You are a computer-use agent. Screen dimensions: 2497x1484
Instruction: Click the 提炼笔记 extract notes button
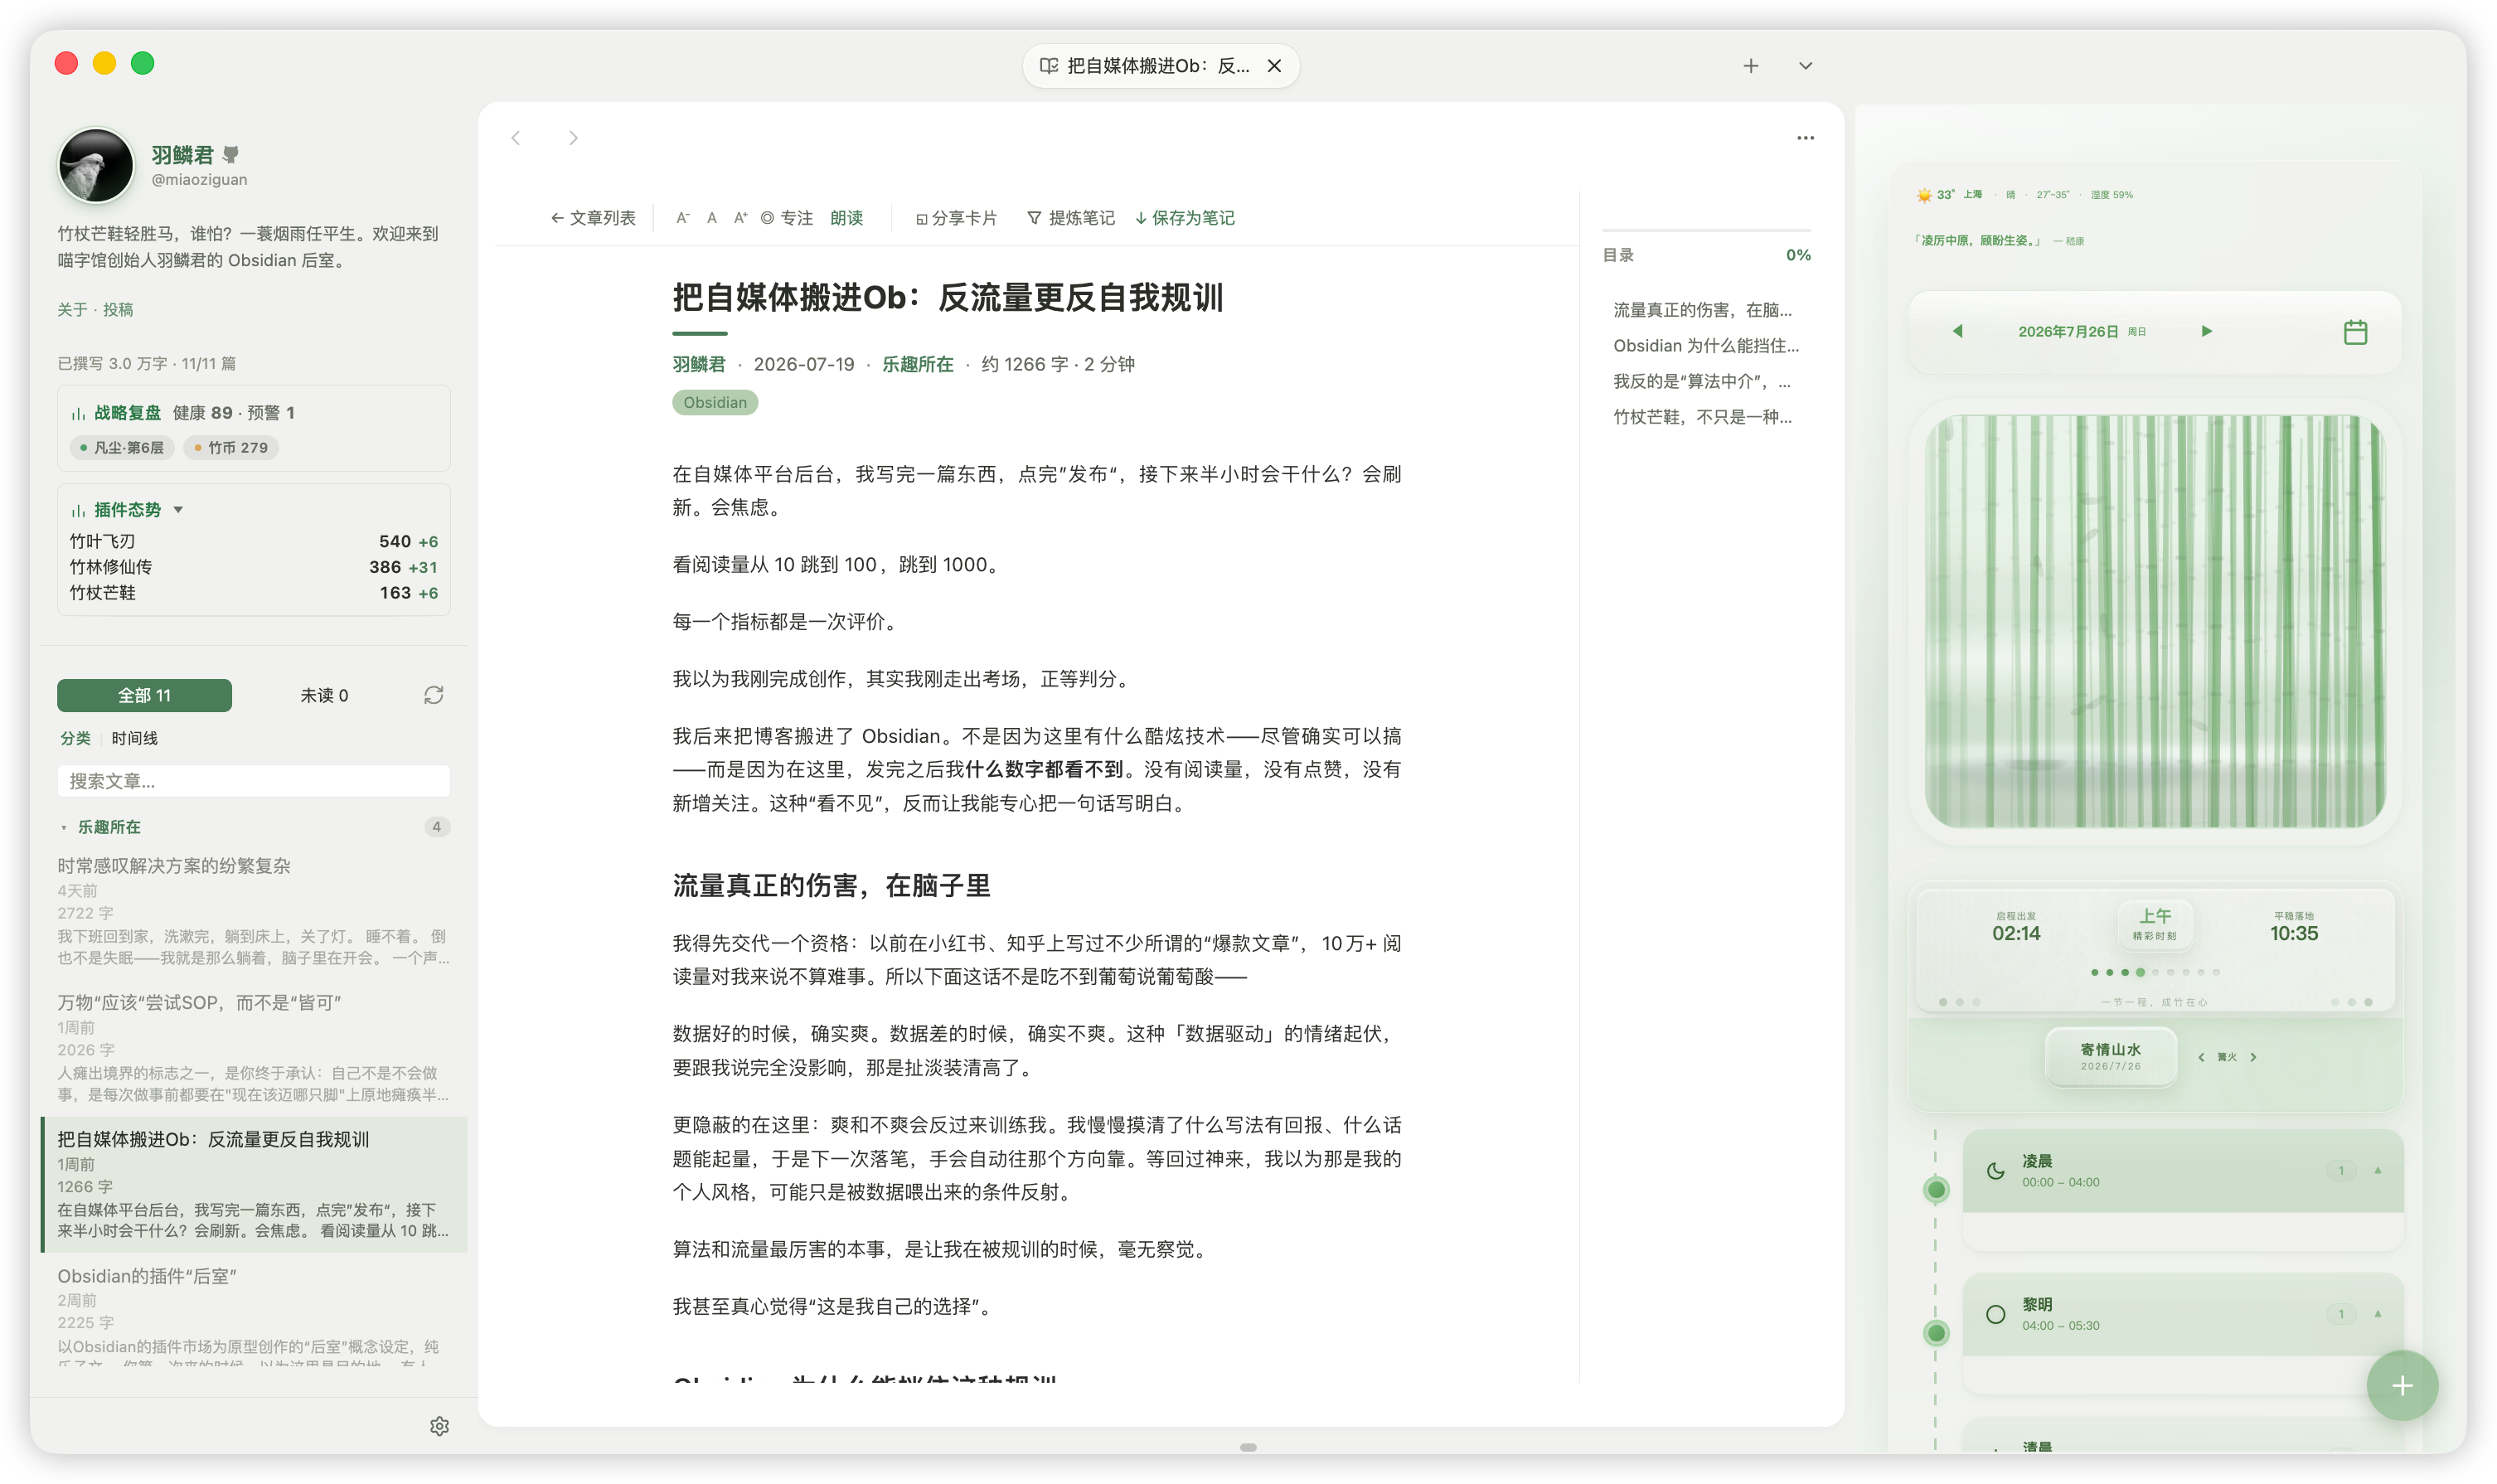click(1071, 218)
